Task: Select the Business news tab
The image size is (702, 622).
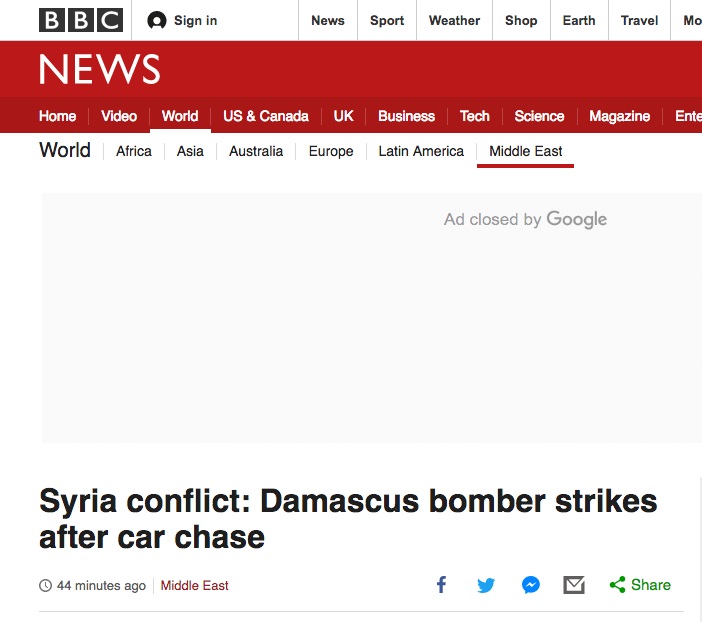Action: (406, 116)
